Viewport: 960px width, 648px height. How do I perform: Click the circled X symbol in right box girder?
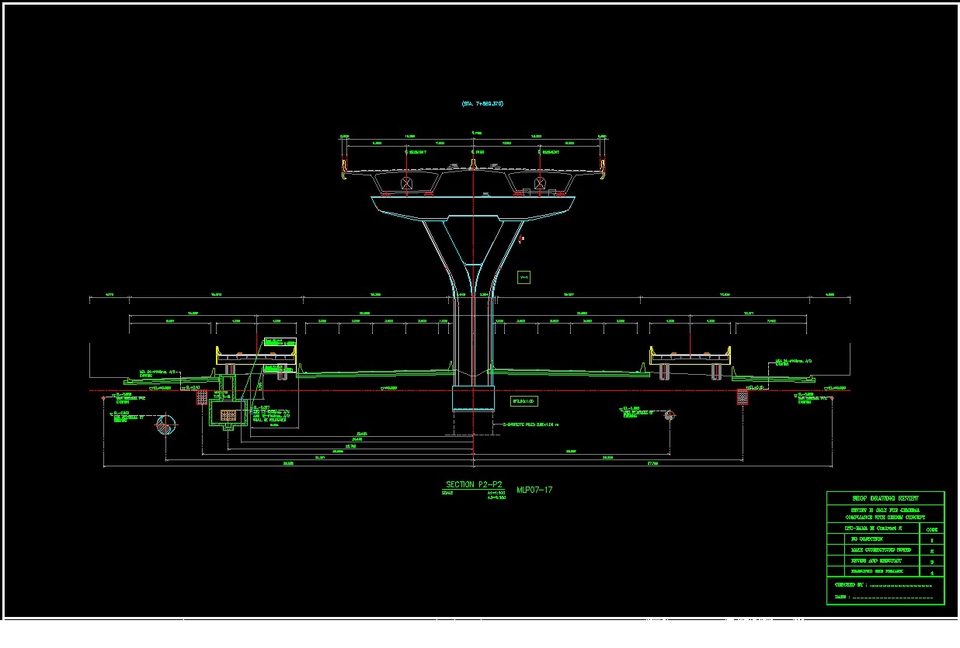tap(540, 184)
